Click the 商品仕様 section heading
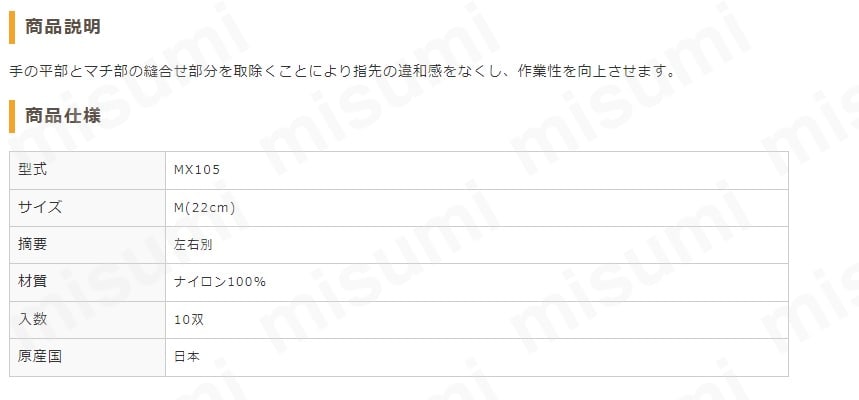The image size is (859, 400). [x=62, y=116]
